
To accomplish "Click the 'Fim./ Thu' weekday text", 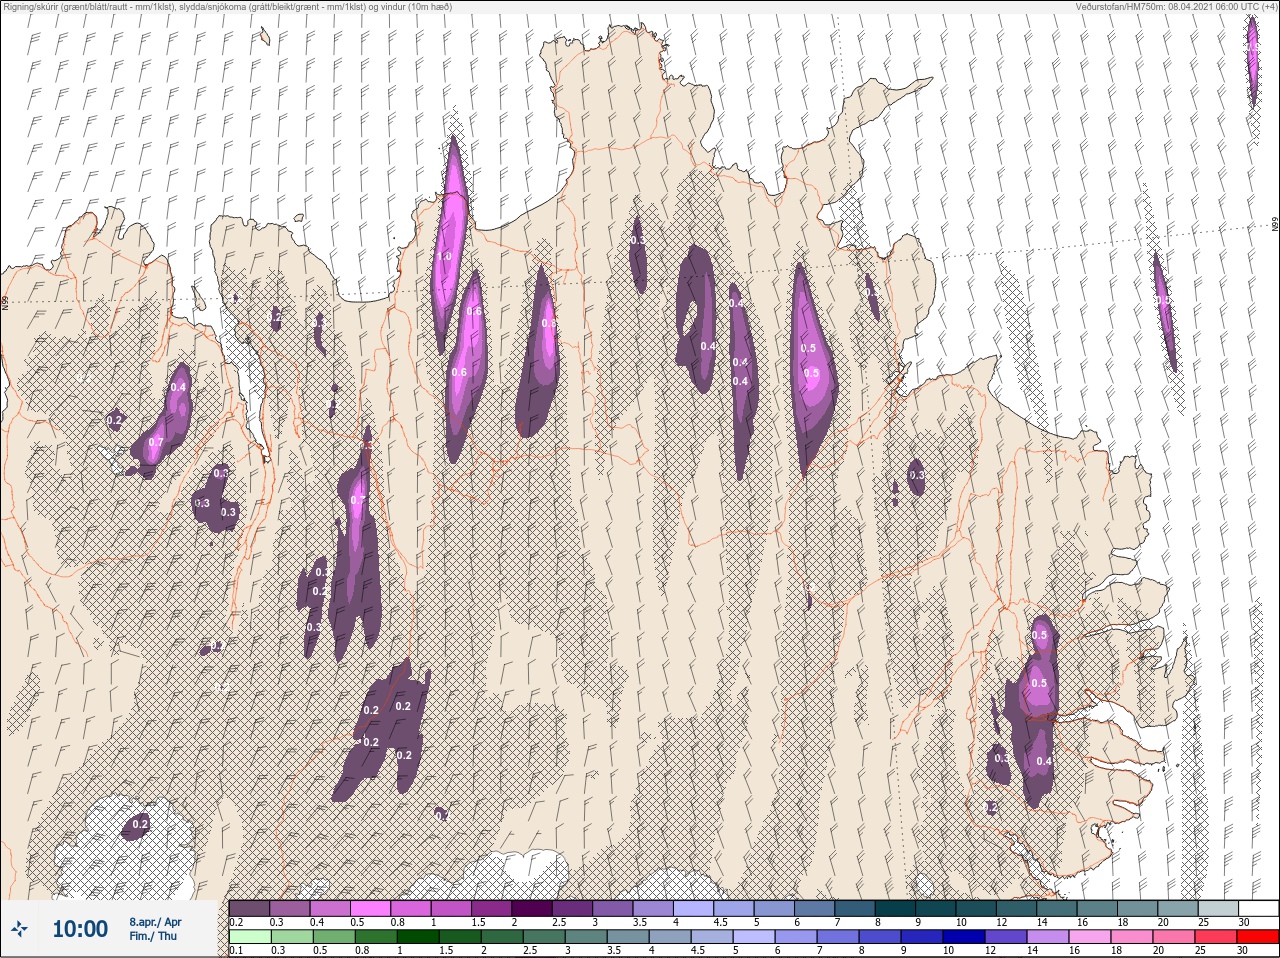I will 153,936.
